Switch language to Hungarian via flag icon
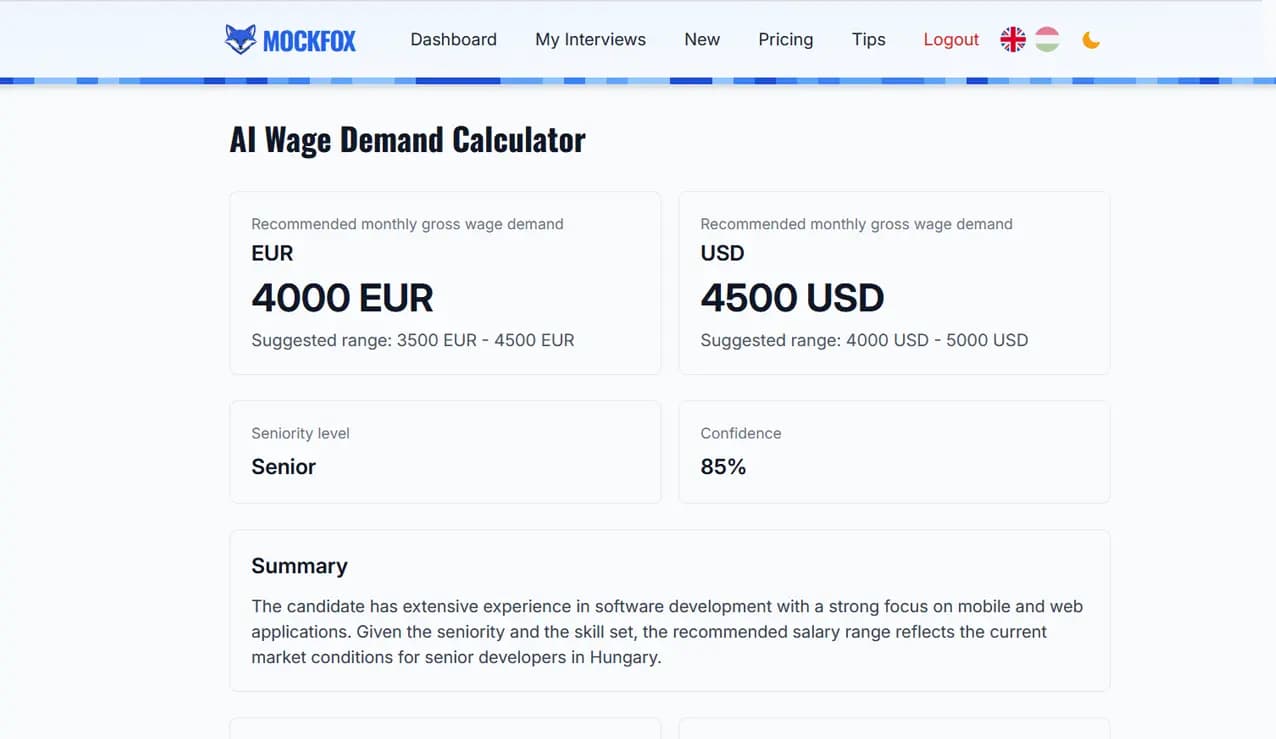This screenshot has width=1276, height=739. point(1047,40)
